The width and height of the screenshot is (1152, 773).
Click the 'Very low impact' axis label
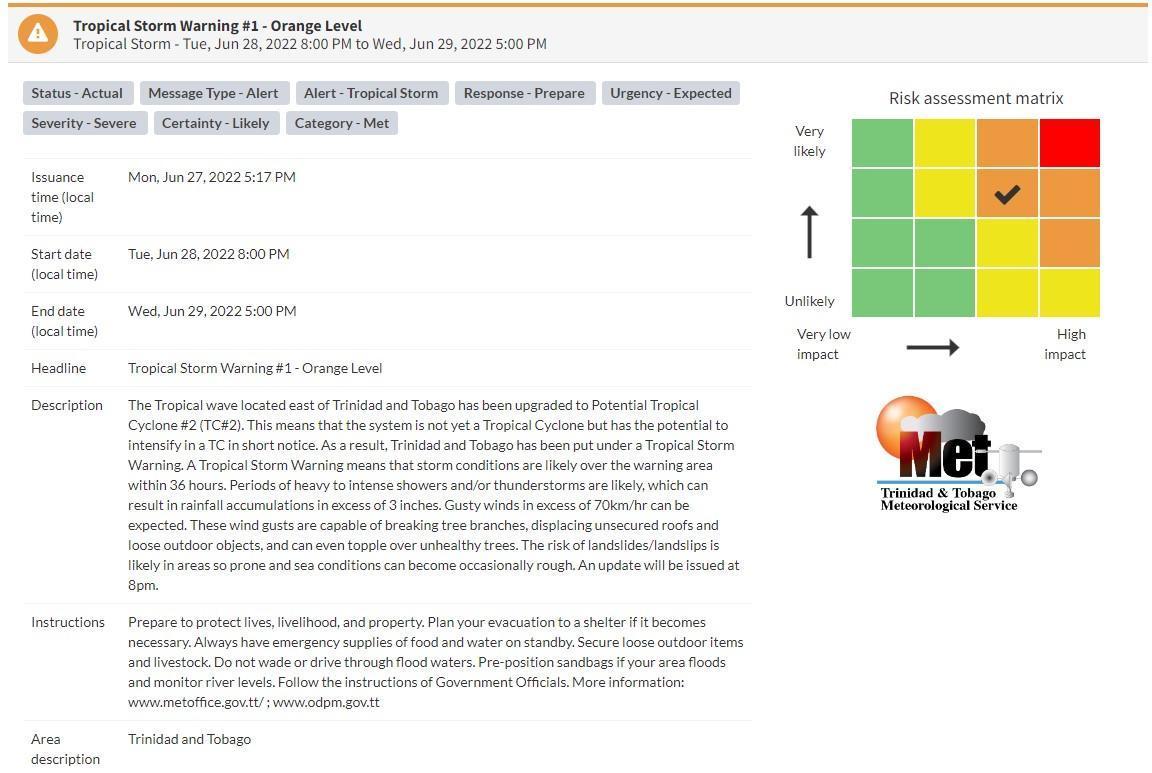click(824, 344)
